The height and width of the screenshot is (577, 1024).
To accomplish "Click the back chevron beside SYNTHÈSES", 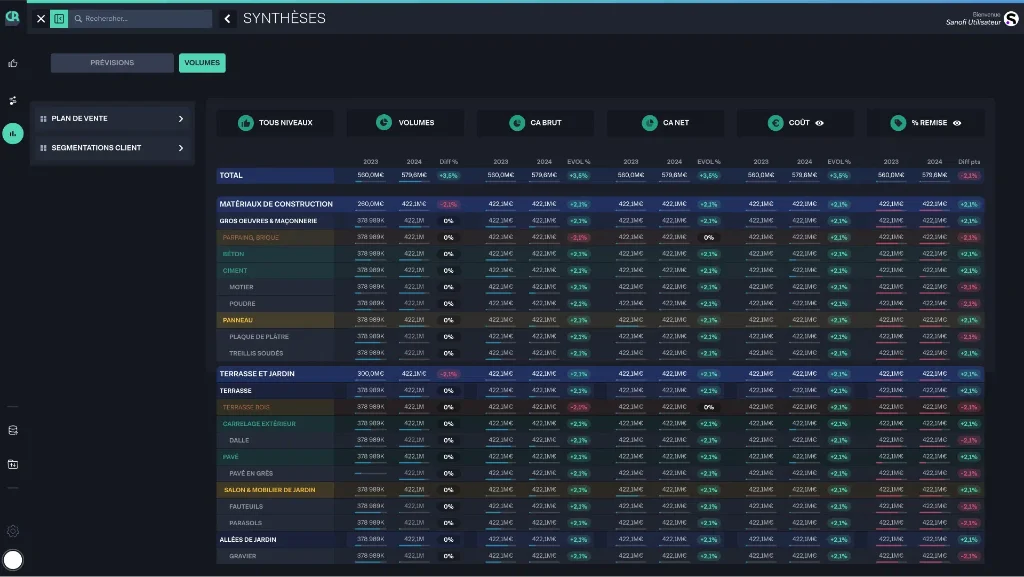I will click(x=227, y=19).
